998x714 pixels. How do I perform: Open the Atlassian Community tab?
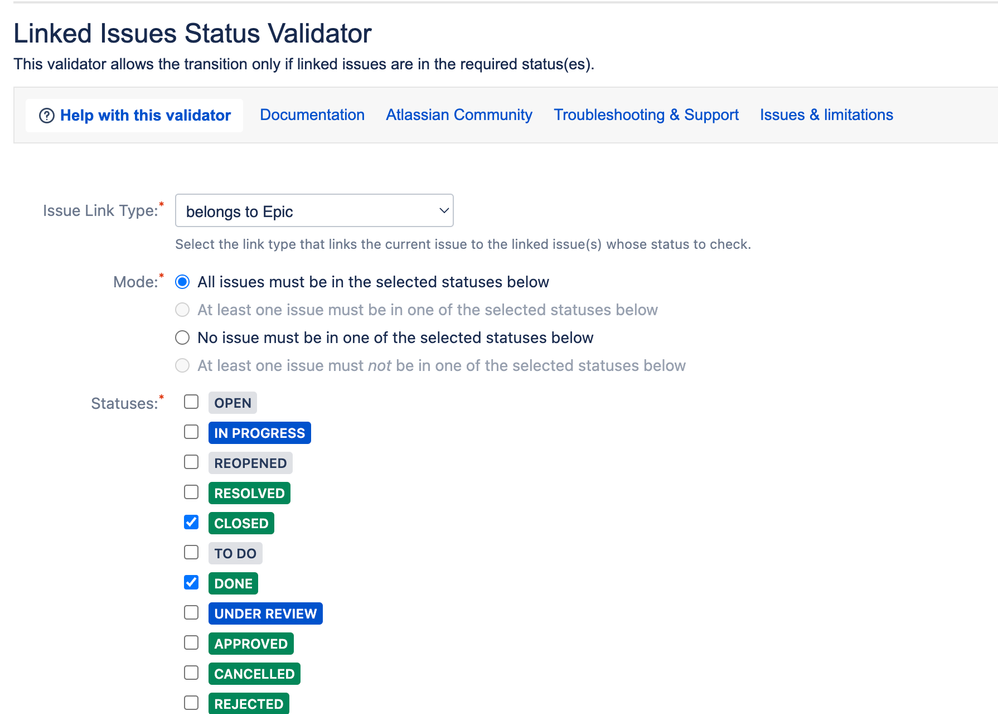[x=459, y=115]
